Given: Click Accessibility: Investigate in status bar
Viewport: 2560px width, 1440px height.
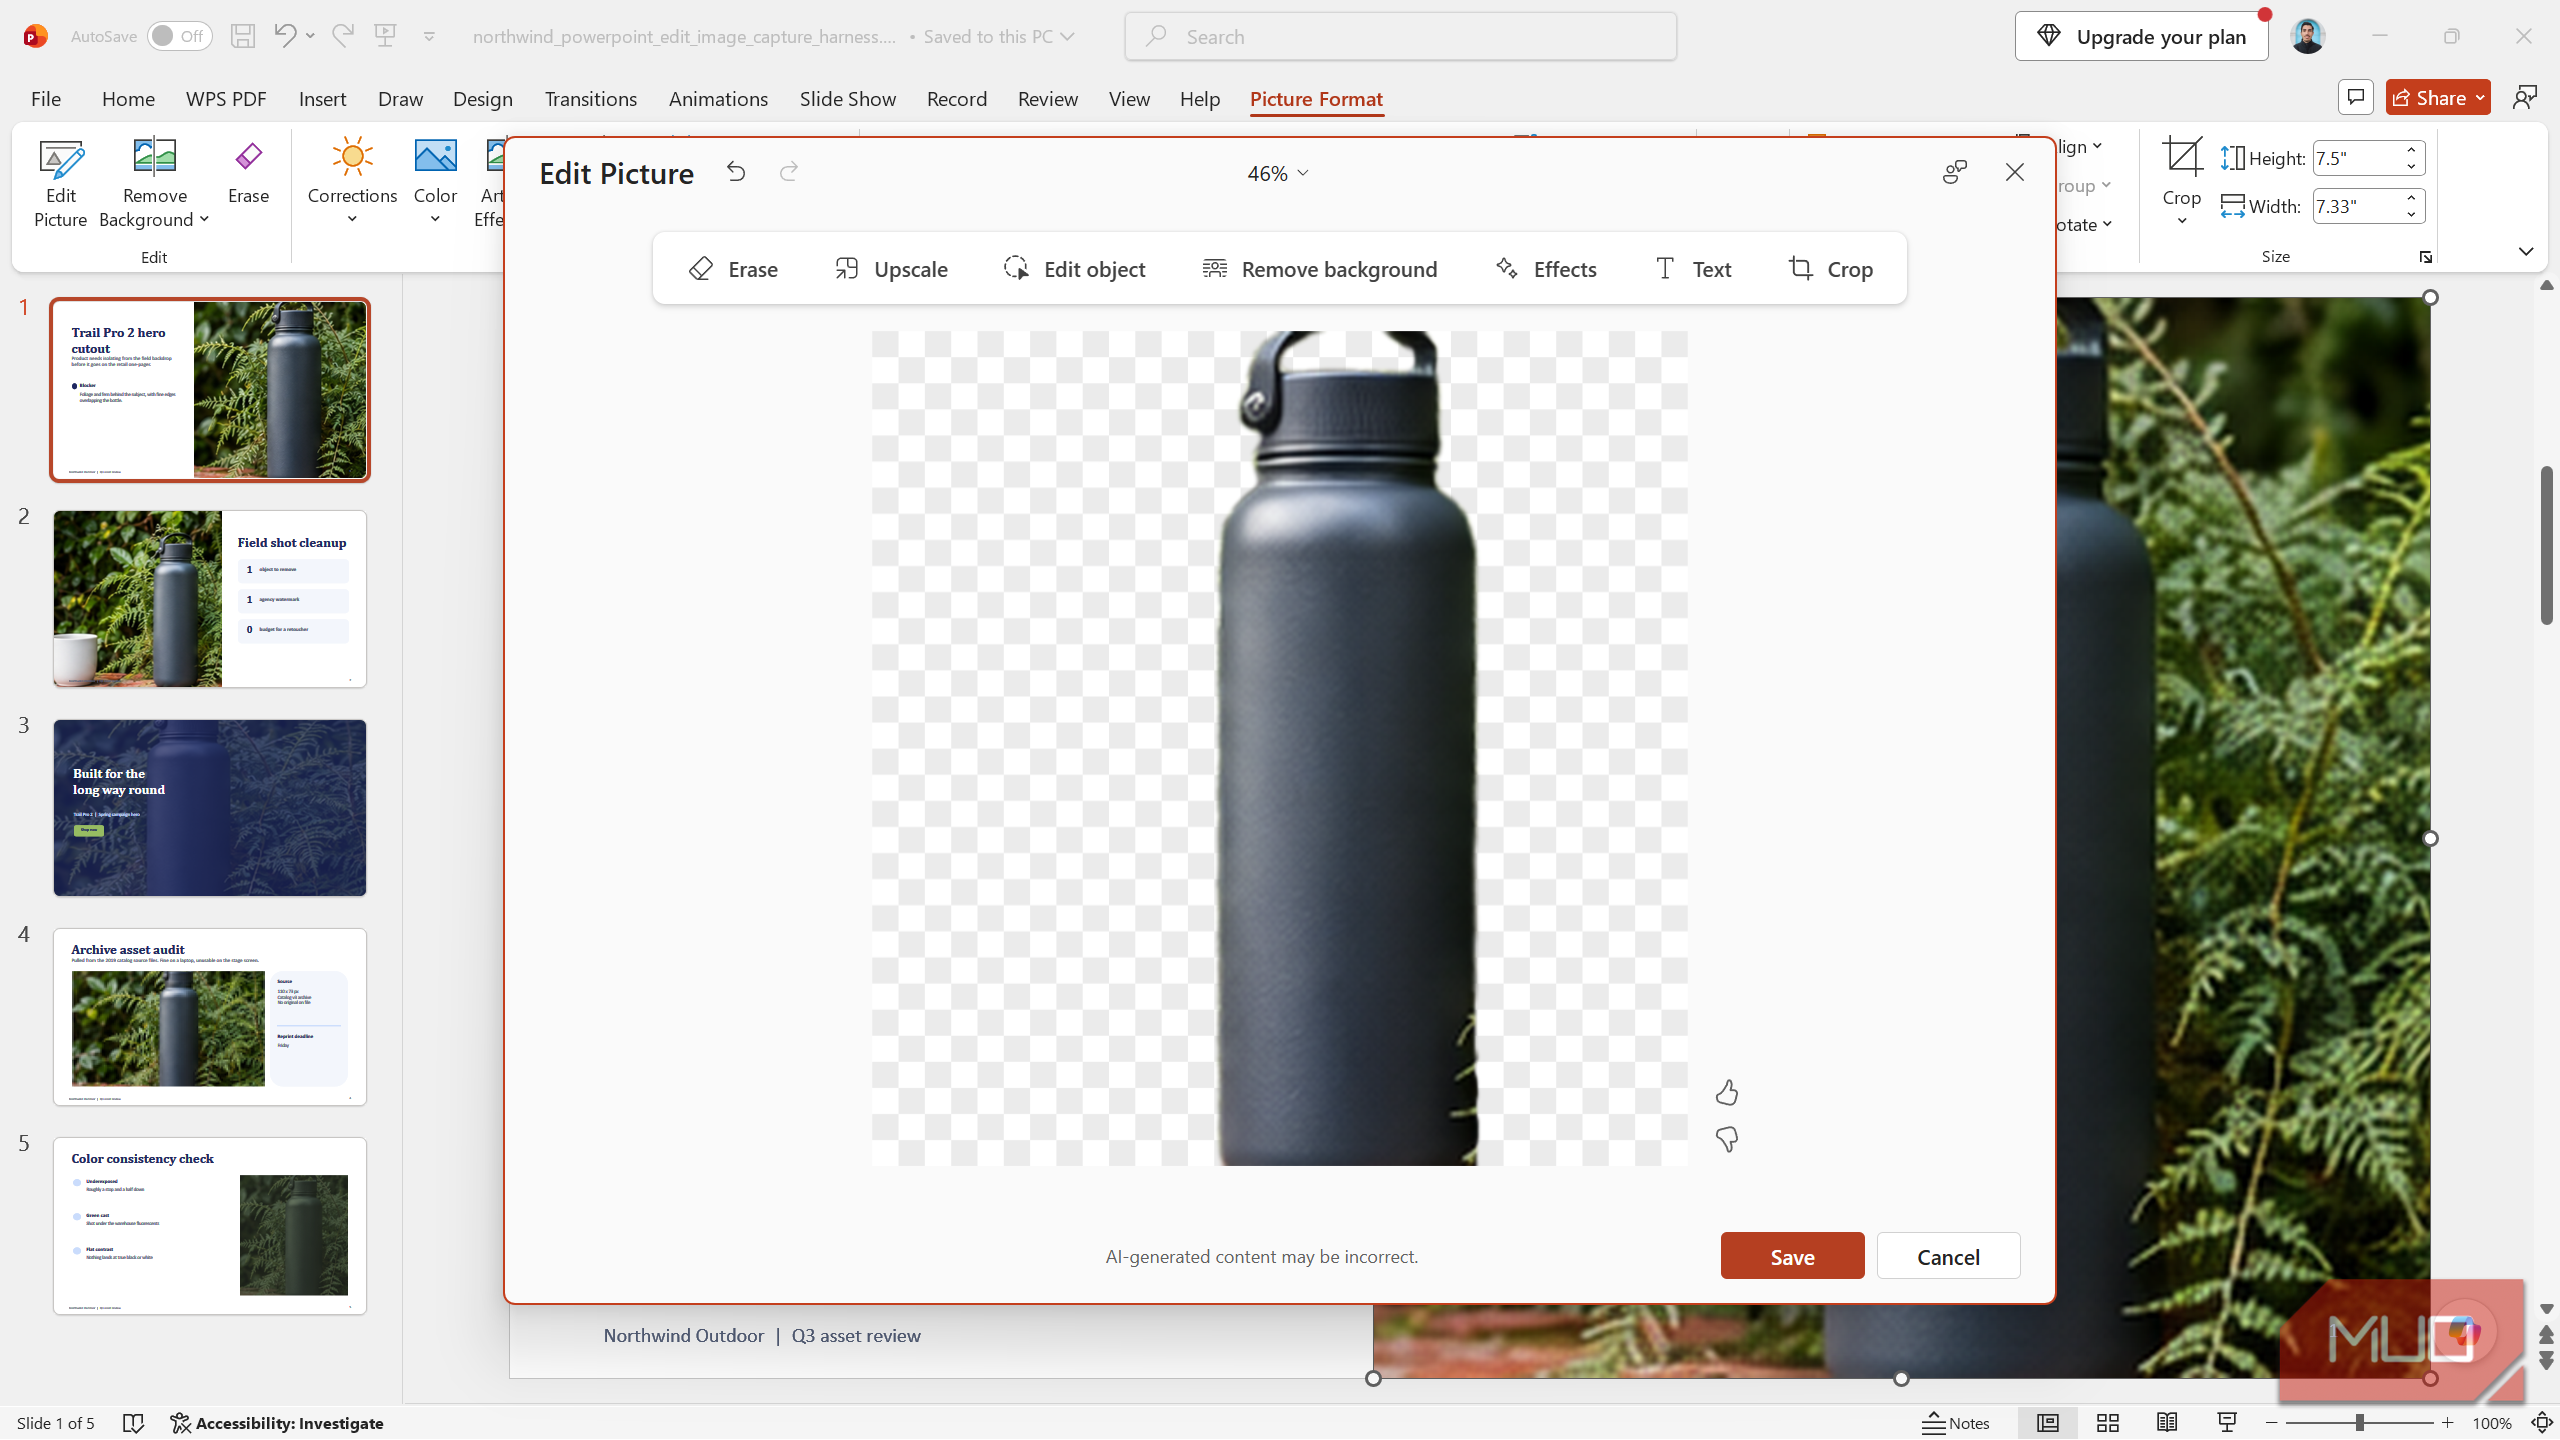Looking at the screenshot, I should pos(277,1423).
